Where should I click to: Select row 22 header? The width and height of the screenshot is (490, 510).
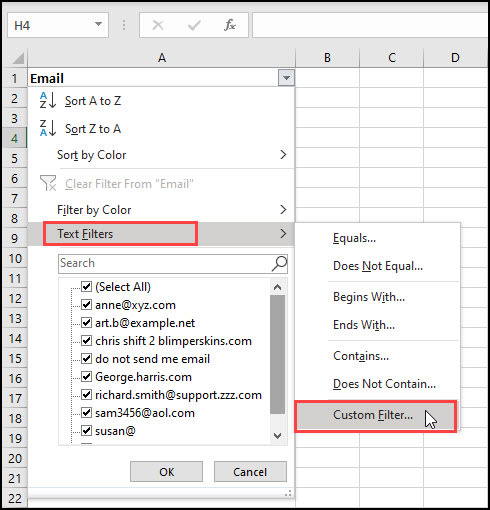(14, 498)
